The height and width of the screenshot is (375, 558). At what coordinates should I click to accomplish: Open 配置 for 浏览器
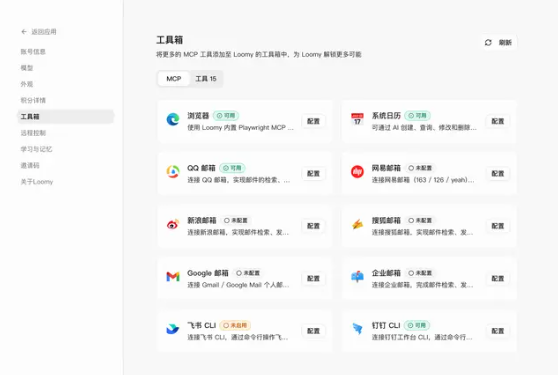coord(314,121)
